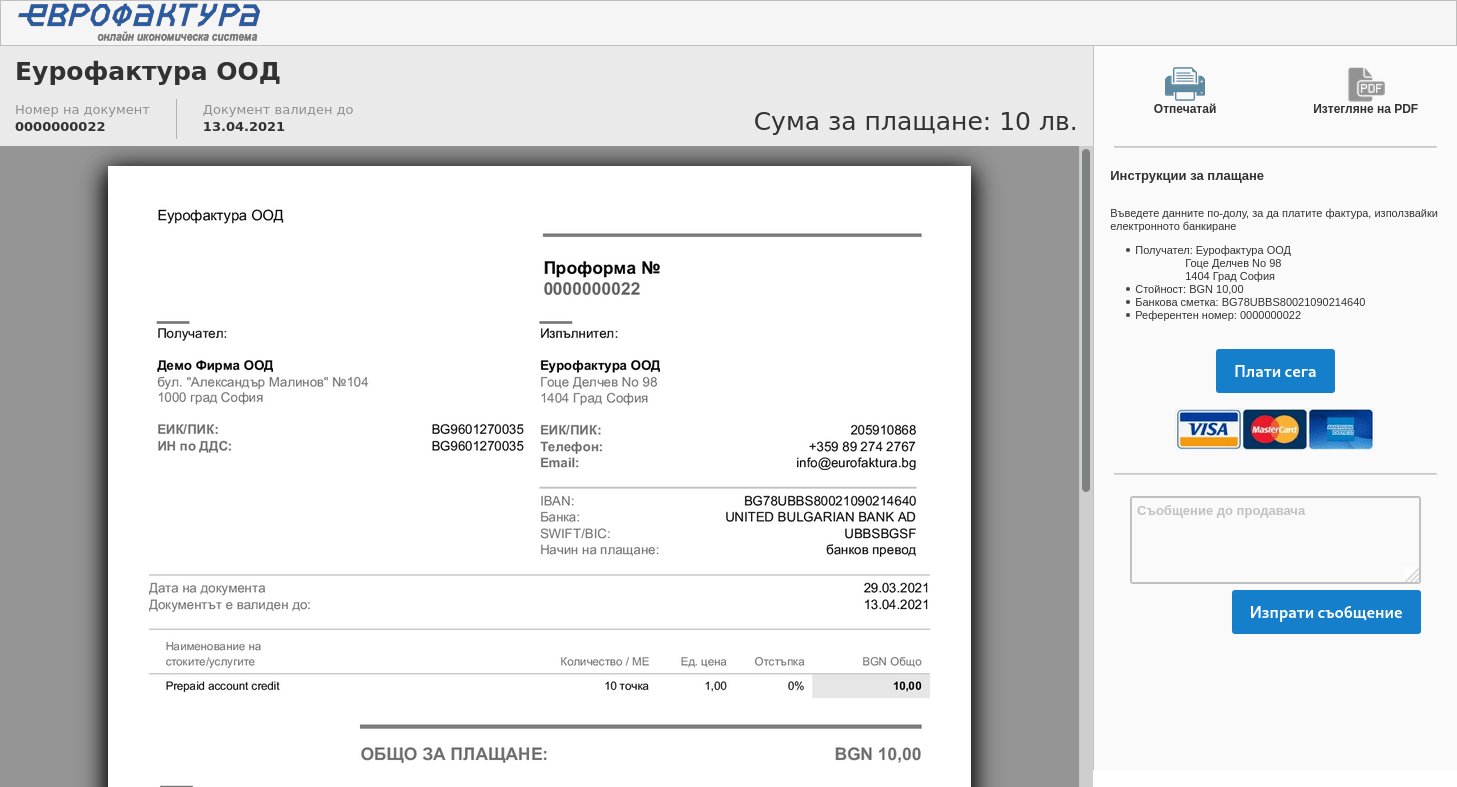Select the American Express logo
Viewport: 1457px width, 787px height.
1340,429
